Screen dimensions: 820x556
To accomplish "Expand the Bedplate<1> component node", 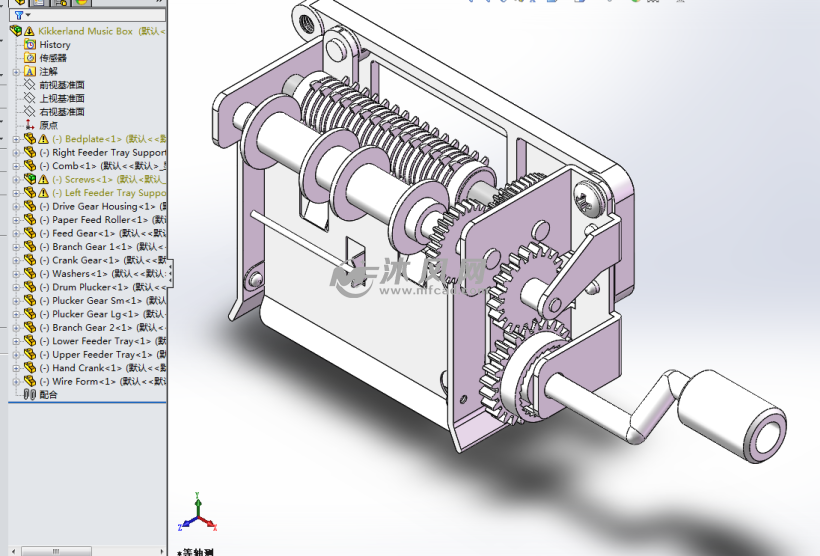I will 15,139.
